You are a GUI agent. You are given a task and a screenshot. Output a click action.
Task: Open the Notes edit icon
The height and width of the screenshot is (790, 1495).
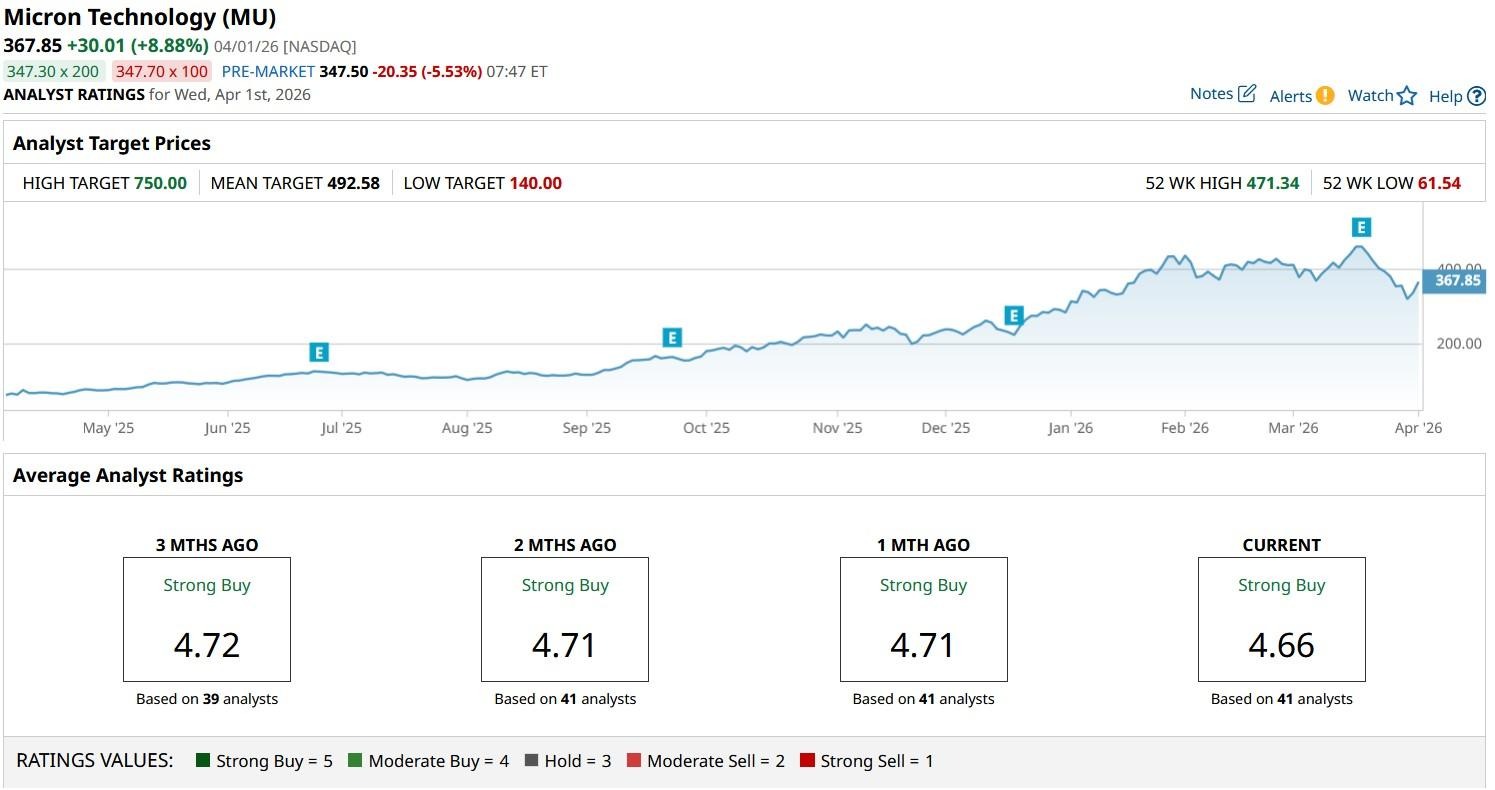(x=1247, y=94)
